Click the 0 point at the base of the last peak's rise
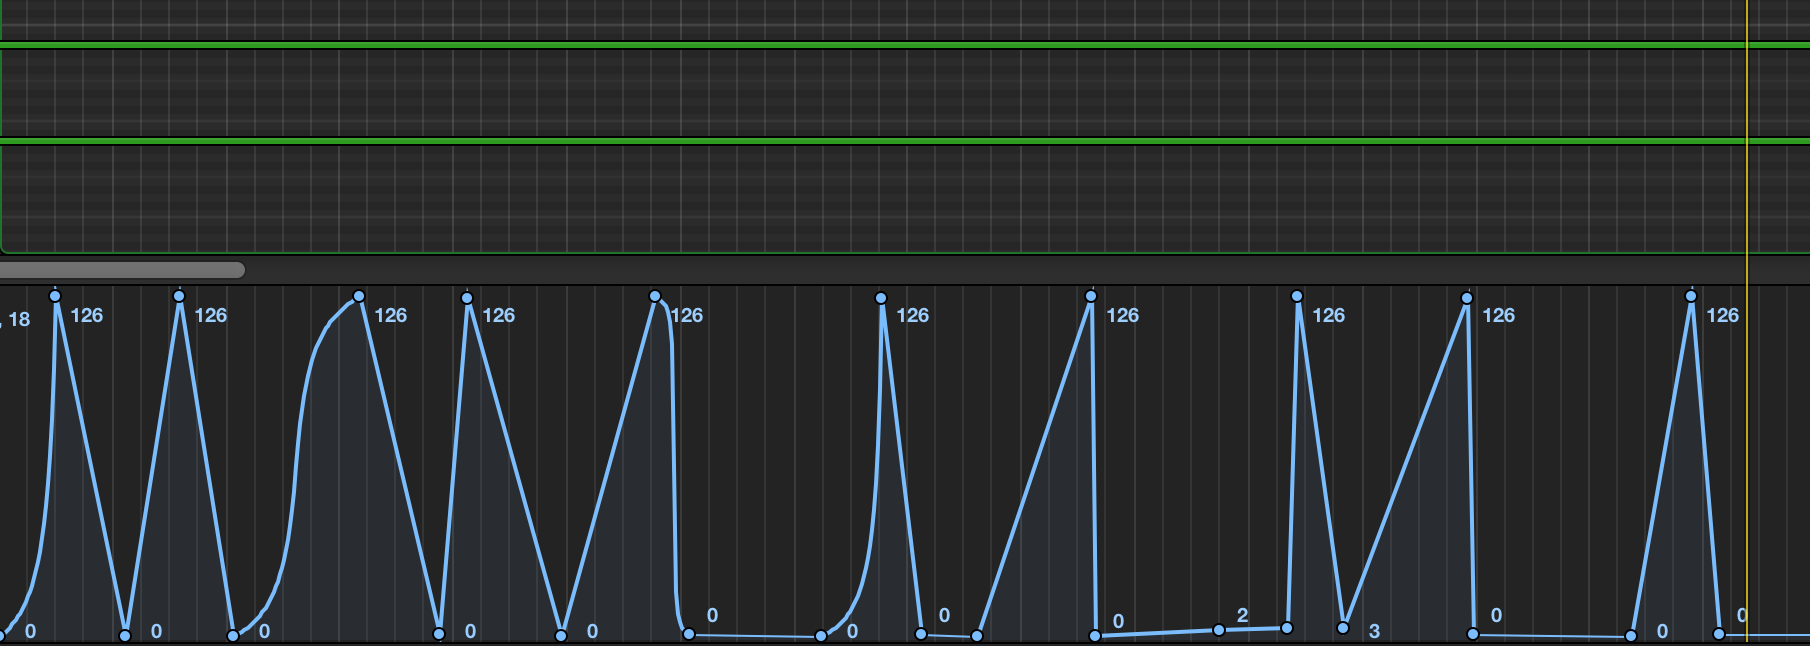Screen dimensions: 1810x646 1631,635
